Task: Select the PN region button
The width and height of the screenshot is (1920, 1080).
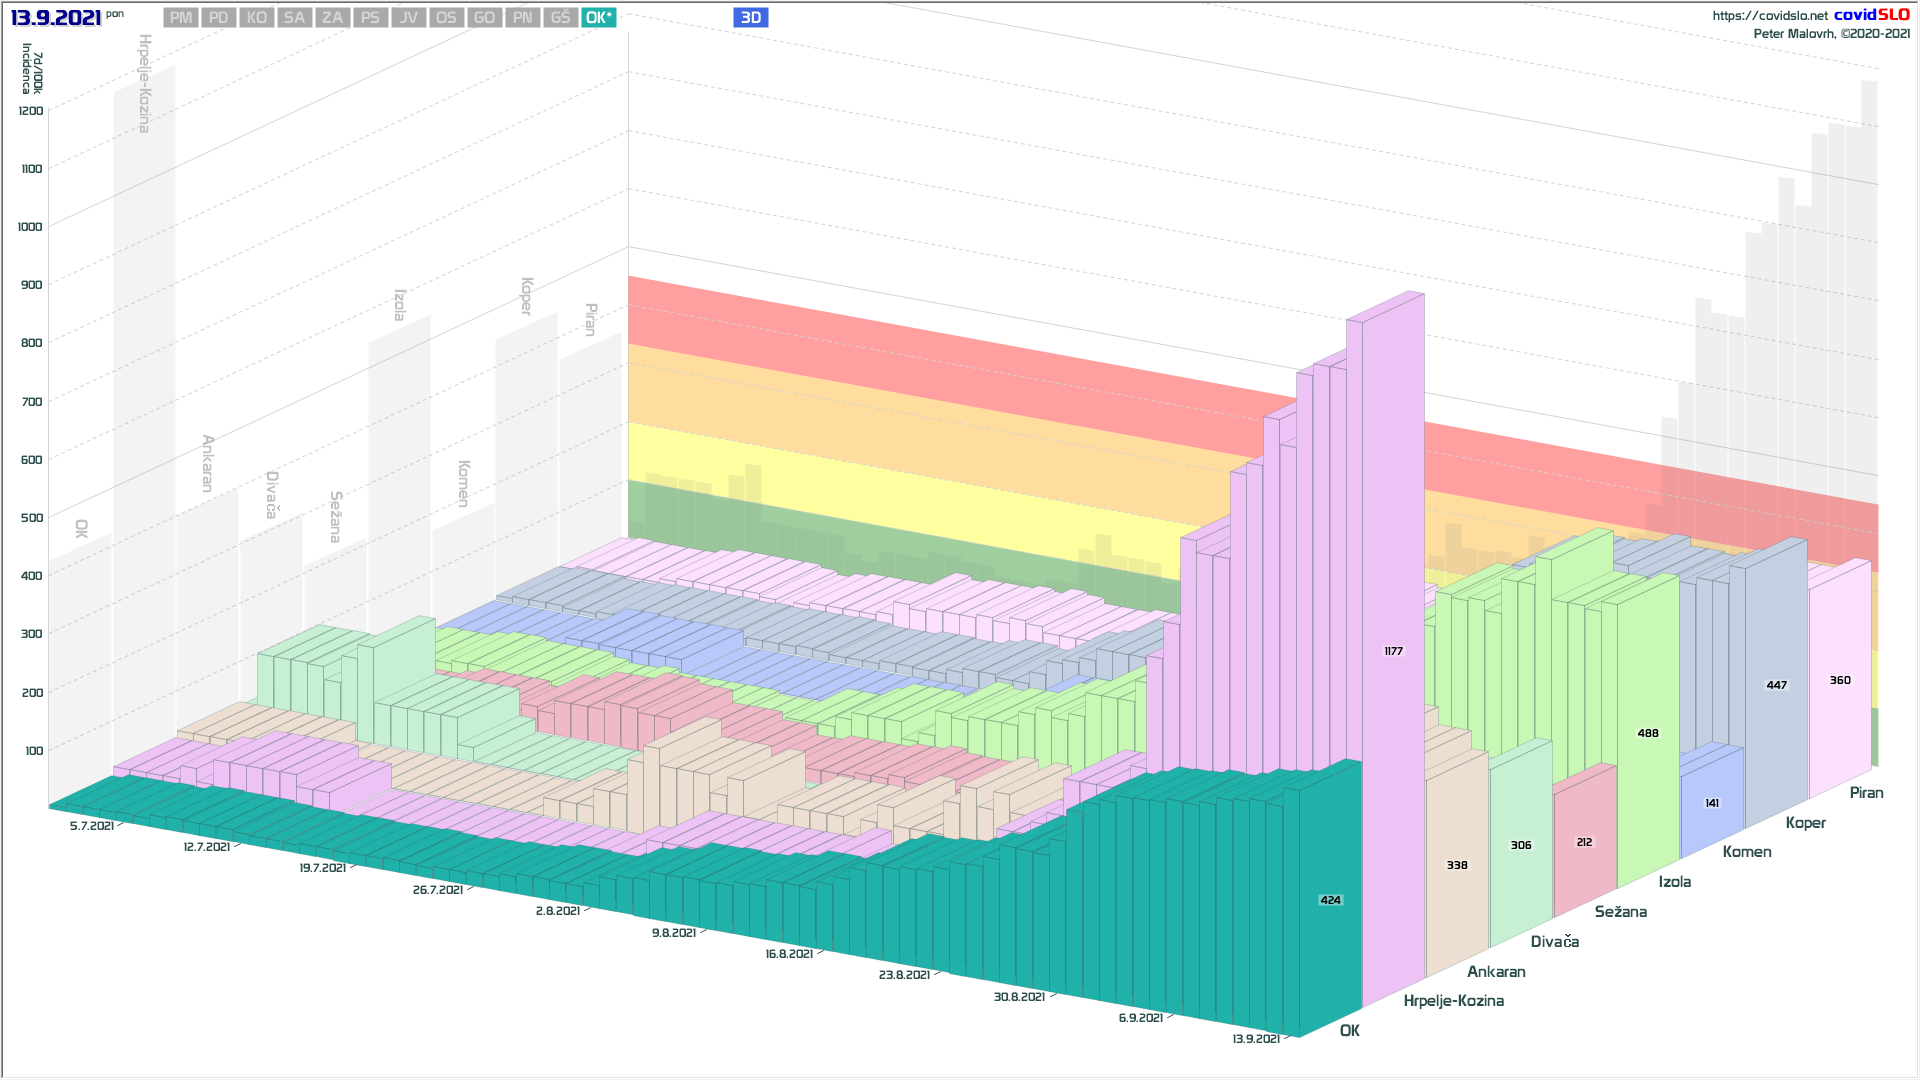Action: [522, 18]
